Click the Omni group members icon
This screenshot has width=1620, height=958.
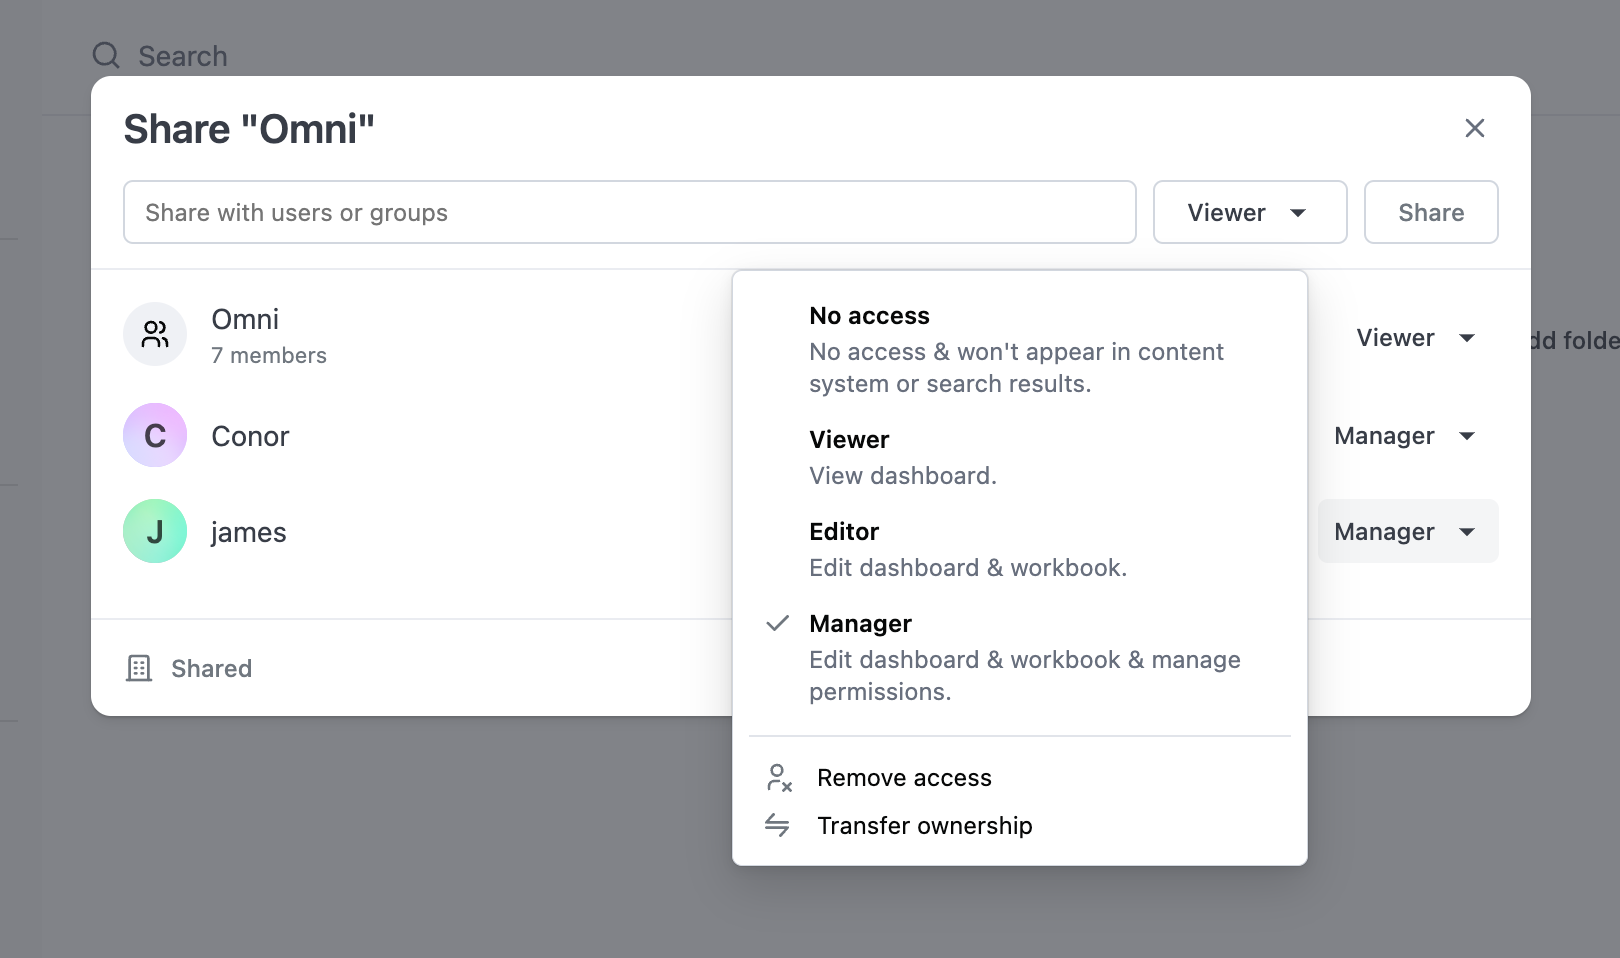click(x=155, y=334)
